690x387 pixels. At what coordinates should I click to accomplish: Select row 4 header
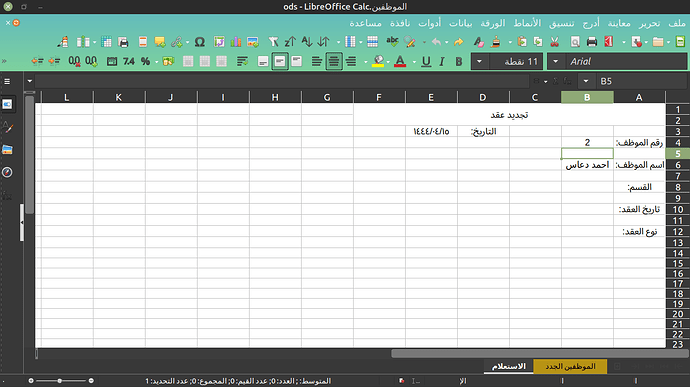click(x=678, y=143)
